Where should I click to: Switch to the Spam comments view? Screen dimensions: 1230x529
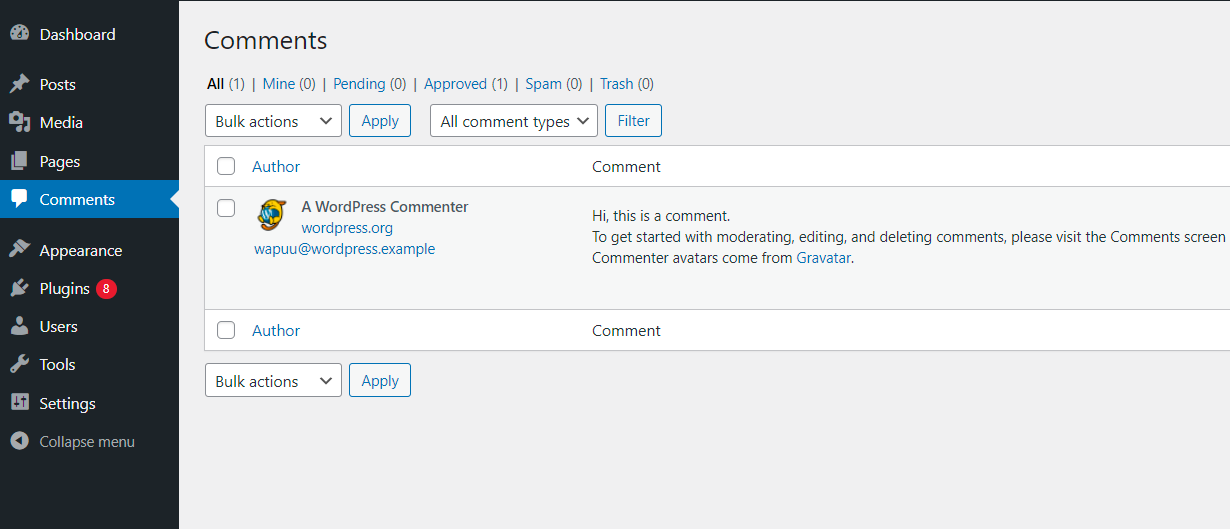(543, 84)
